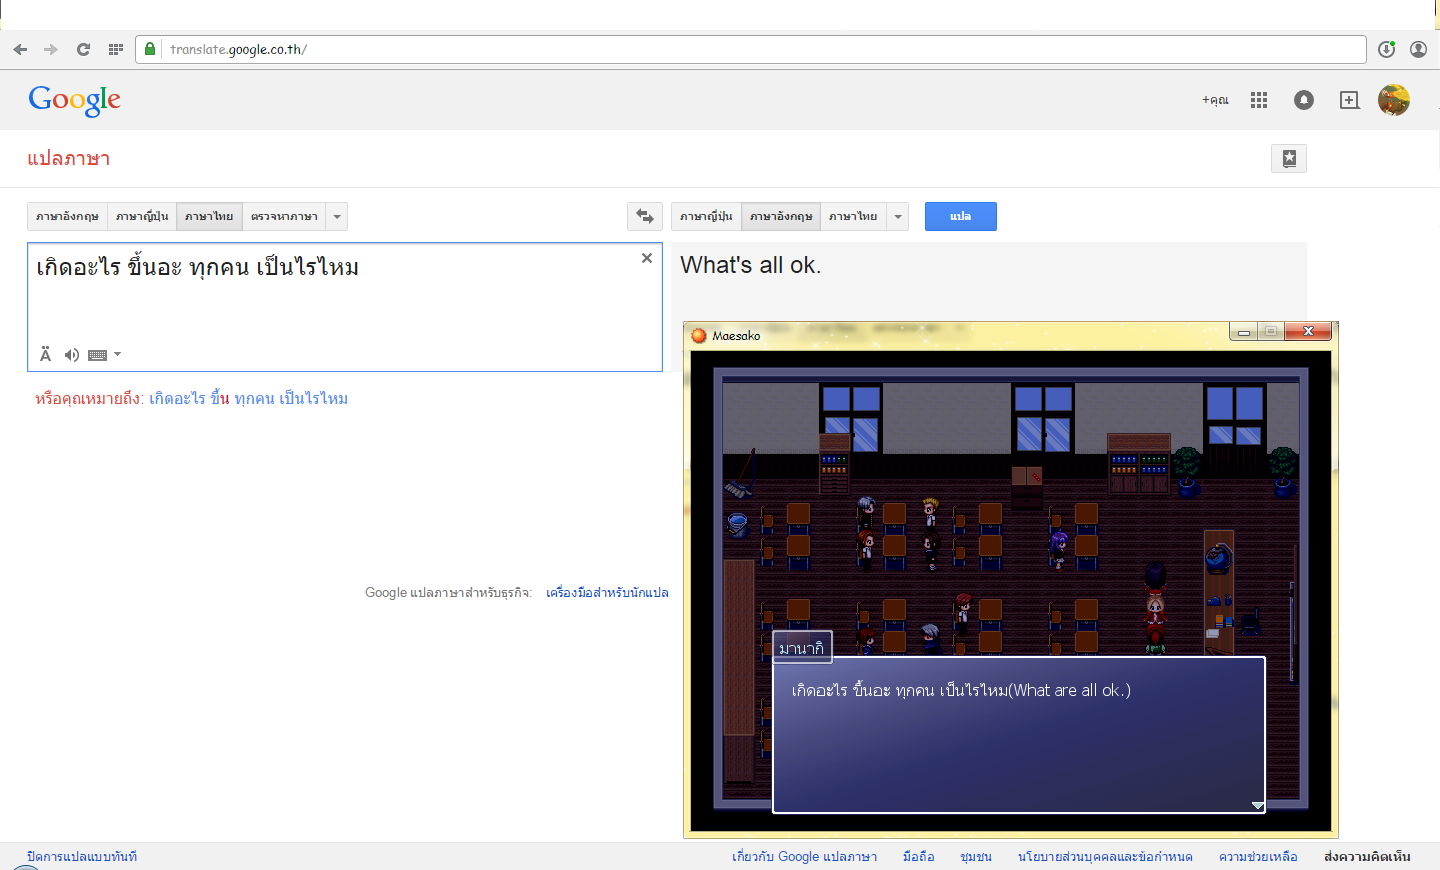Go forward in the browser
This screenshot has height=870, width=1440.
pyautogui.click(x=51, y=49)
